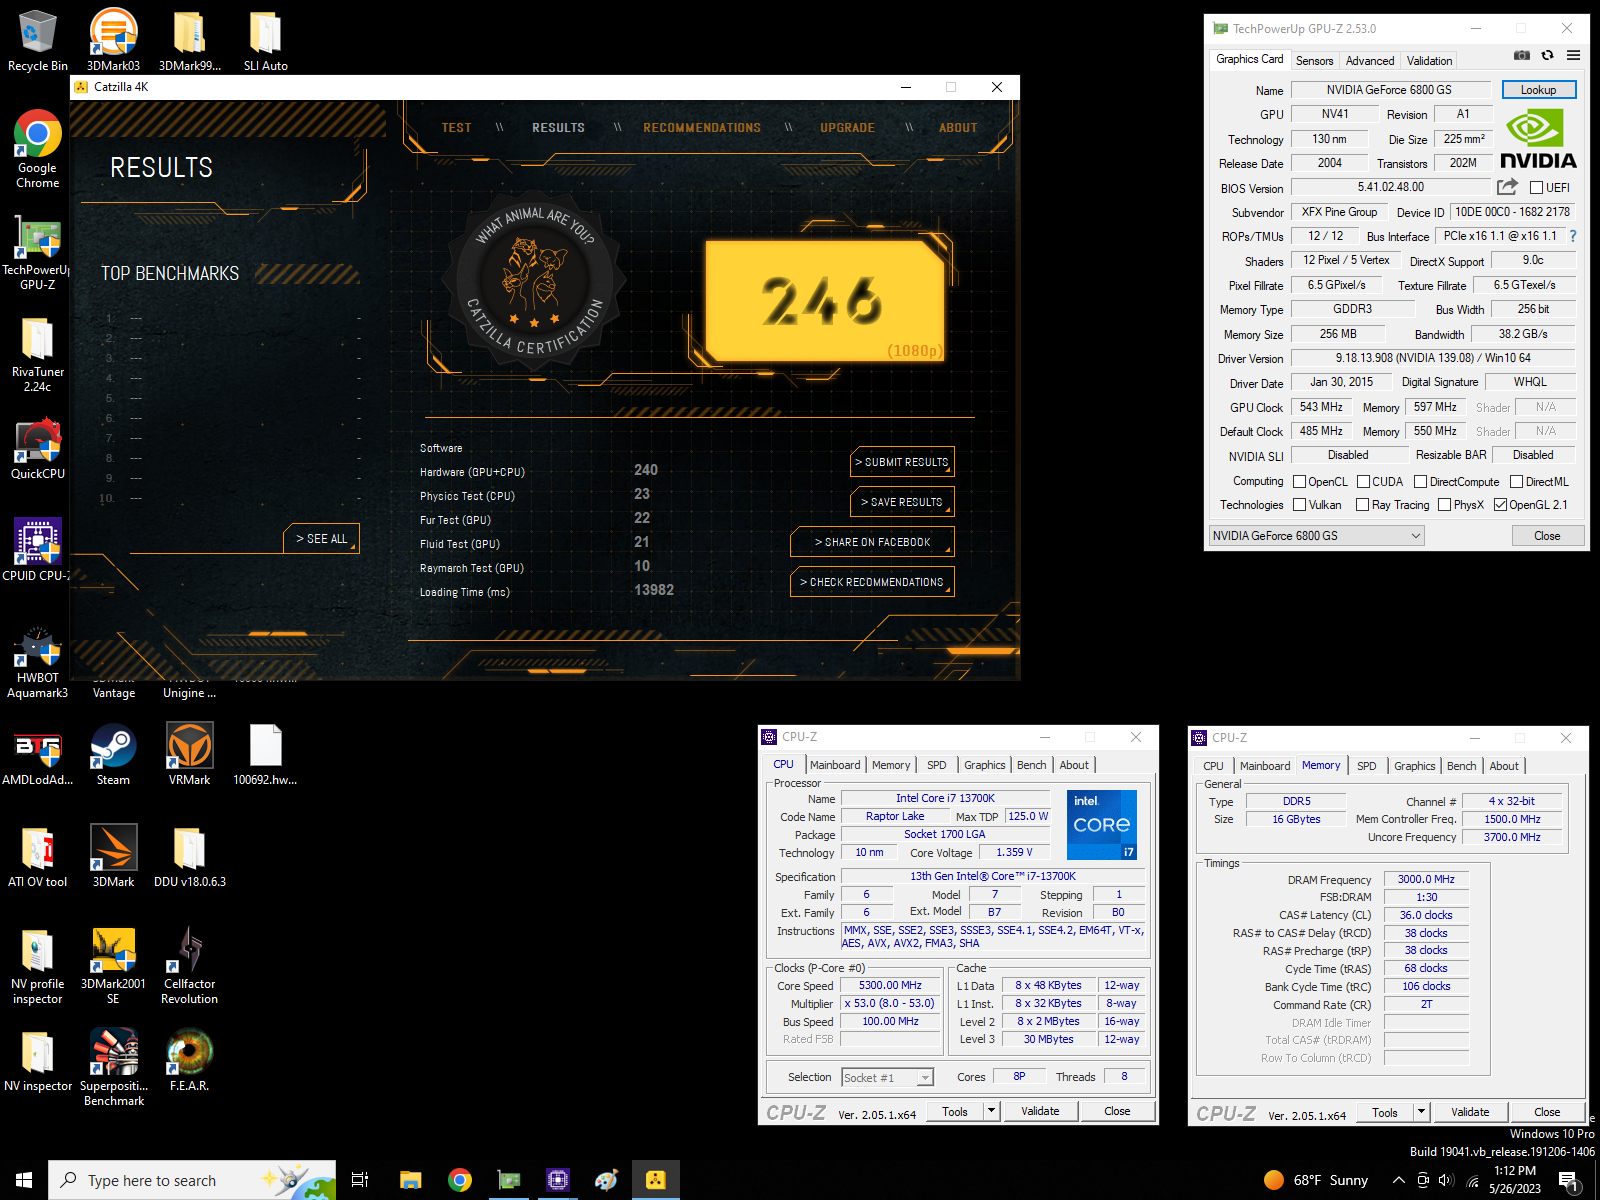Open the SPD tab in right CPU-Z window
Viewport: 1600px width, 1200px height.
pos(1366,766)
